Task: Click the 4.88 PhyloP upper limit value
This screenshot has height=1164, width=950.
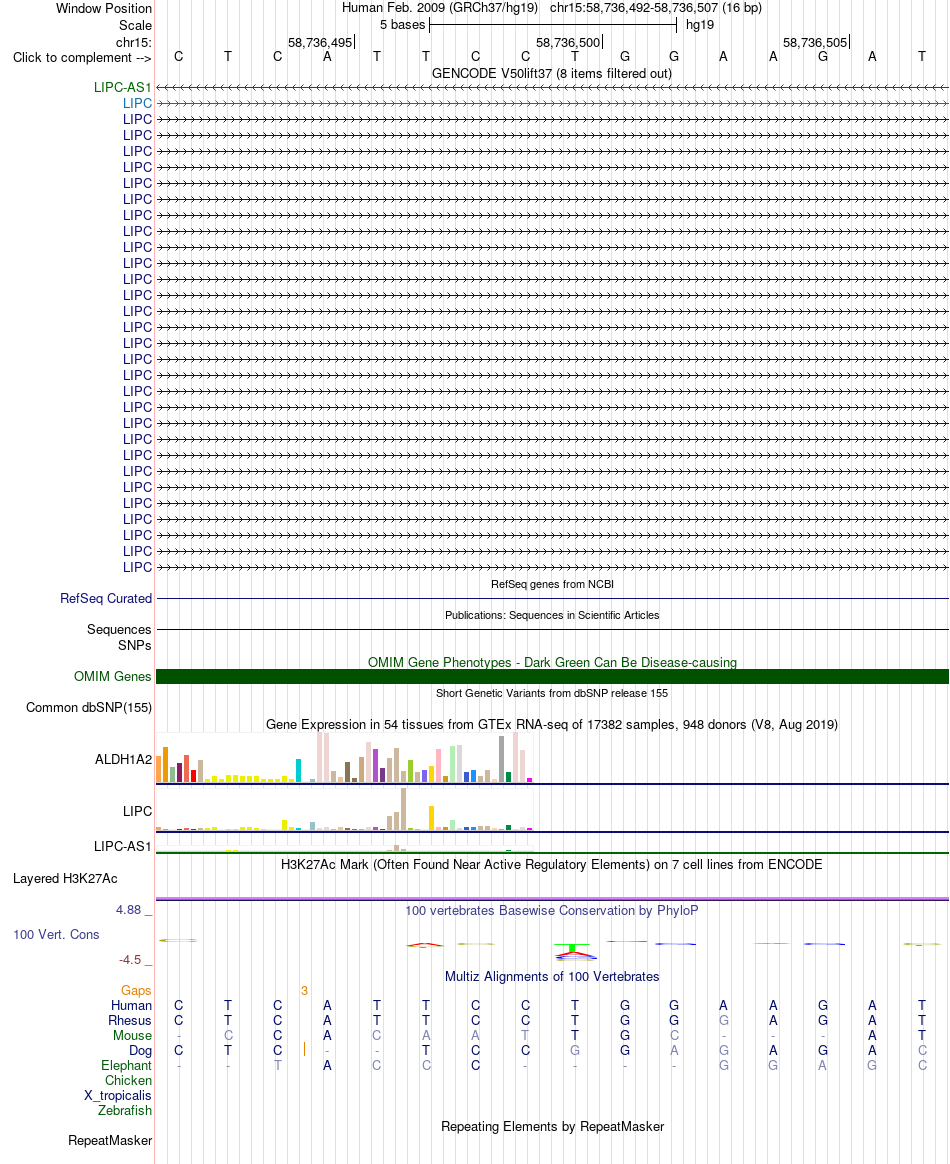Action: click(x=128, y=910)
